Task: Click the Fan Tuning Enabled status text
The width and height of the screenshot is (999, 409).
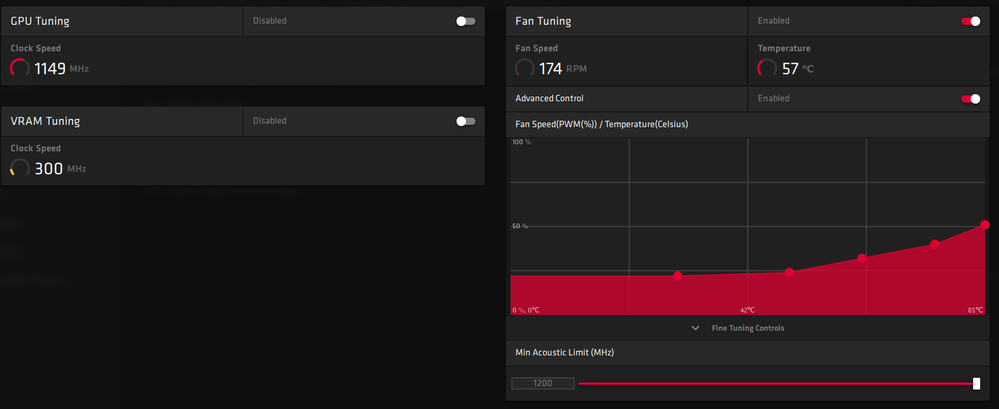Action: pyautogui.click(x=773, y=21)
